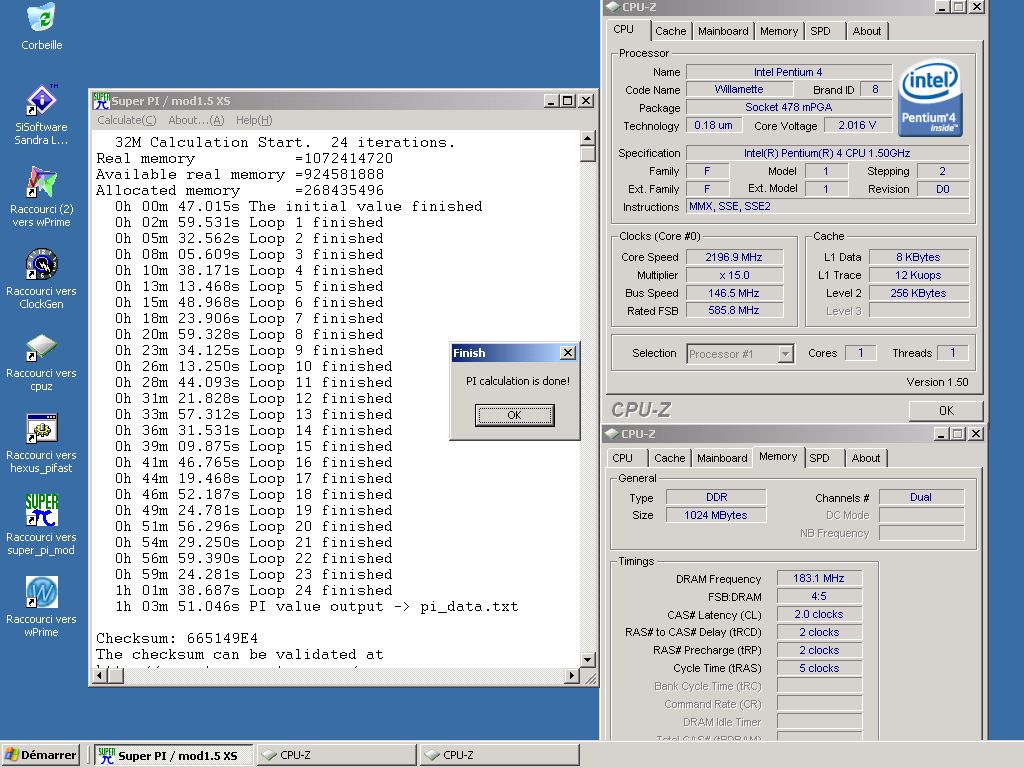Click the Multiplier x 15.0 value
Viewport: 1024px width, 768px height.
734,276
